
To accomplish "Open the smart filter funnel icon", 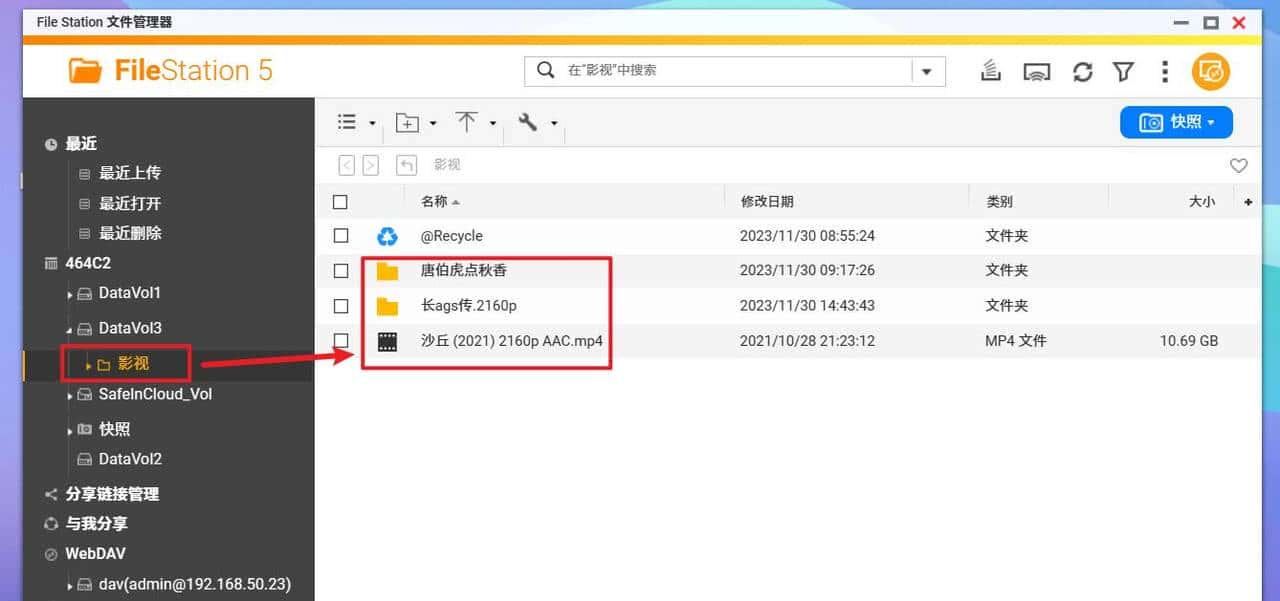I will [1124, 72].
